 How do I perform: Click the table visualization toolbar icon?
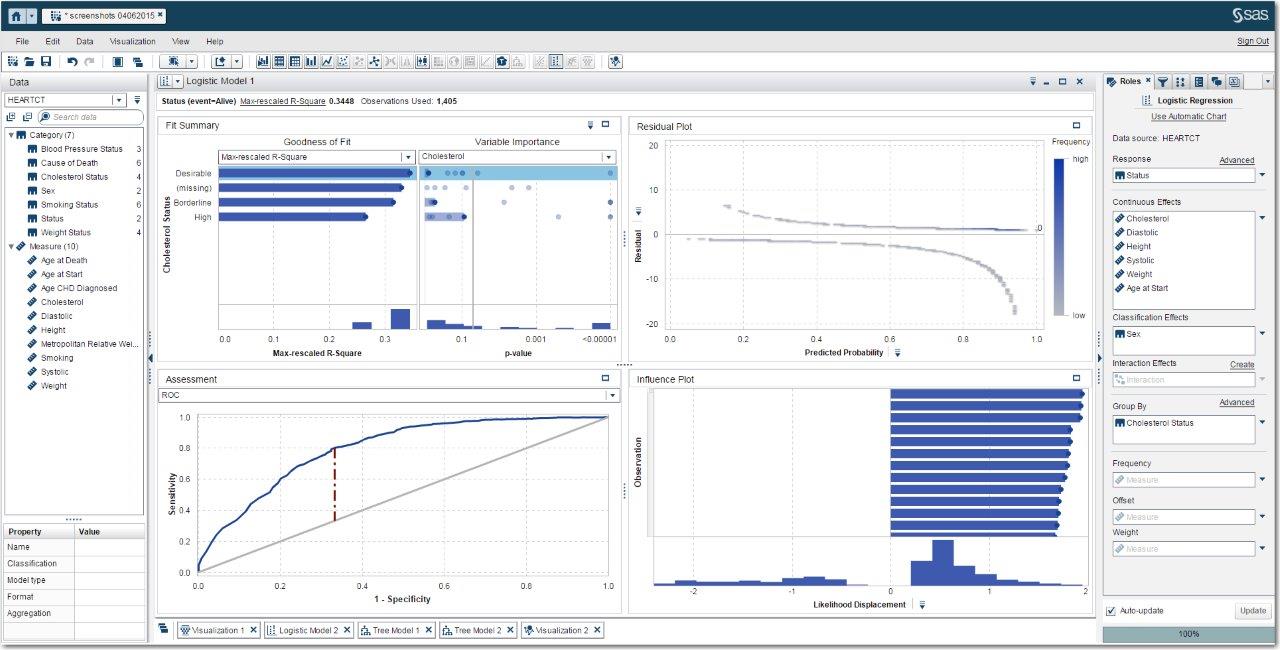[x=279, y=62]
